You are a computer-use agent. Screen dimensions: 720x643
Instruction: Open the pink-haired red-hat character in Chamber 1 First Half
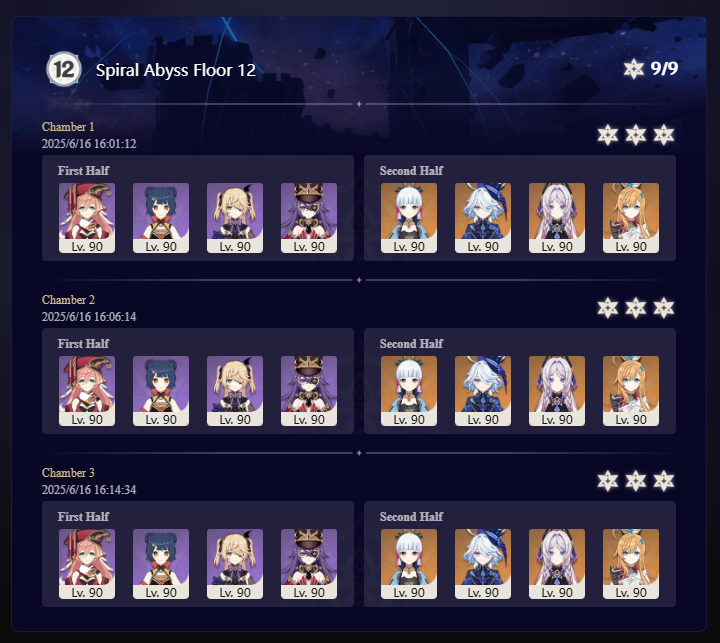tap(87, 218)
